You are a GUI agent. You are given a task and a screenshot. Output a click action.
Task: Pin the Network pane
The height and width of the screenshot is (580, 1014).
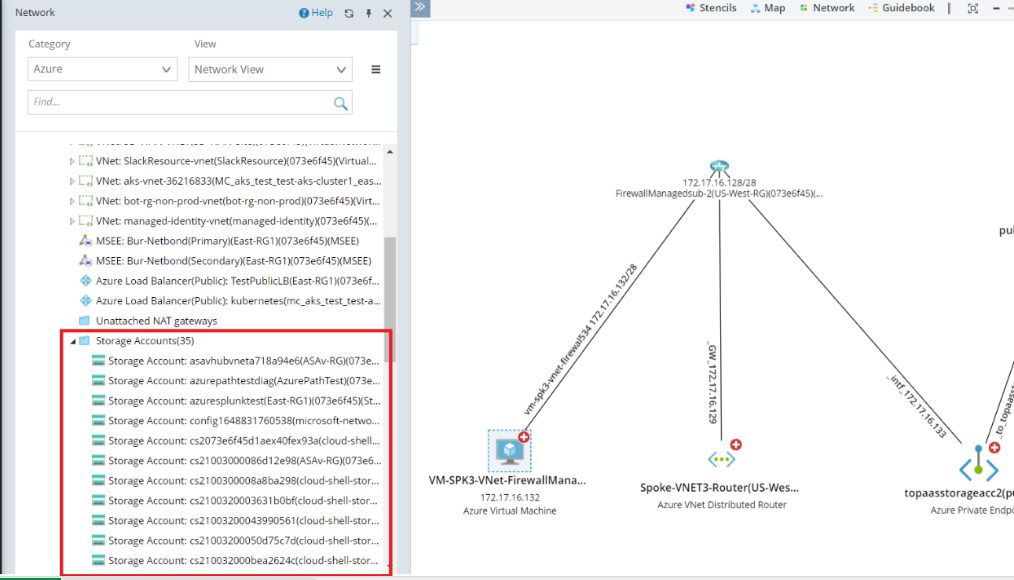pos(369,13)
